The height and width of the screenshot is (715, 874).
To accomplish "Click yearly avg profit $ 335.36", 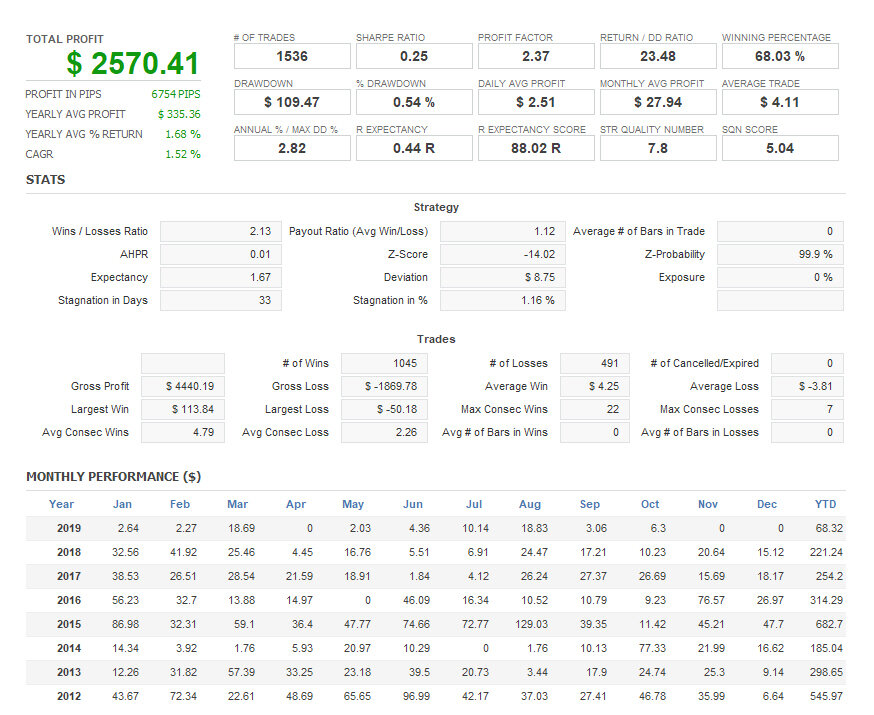I will (179, 114).
